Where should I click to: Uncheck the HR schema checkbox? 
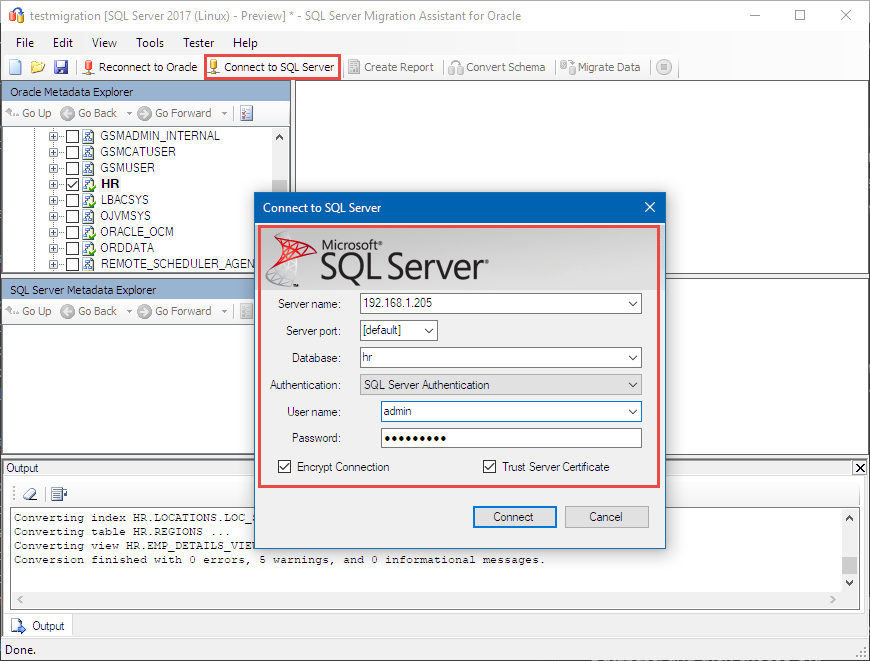coord(73,183)
